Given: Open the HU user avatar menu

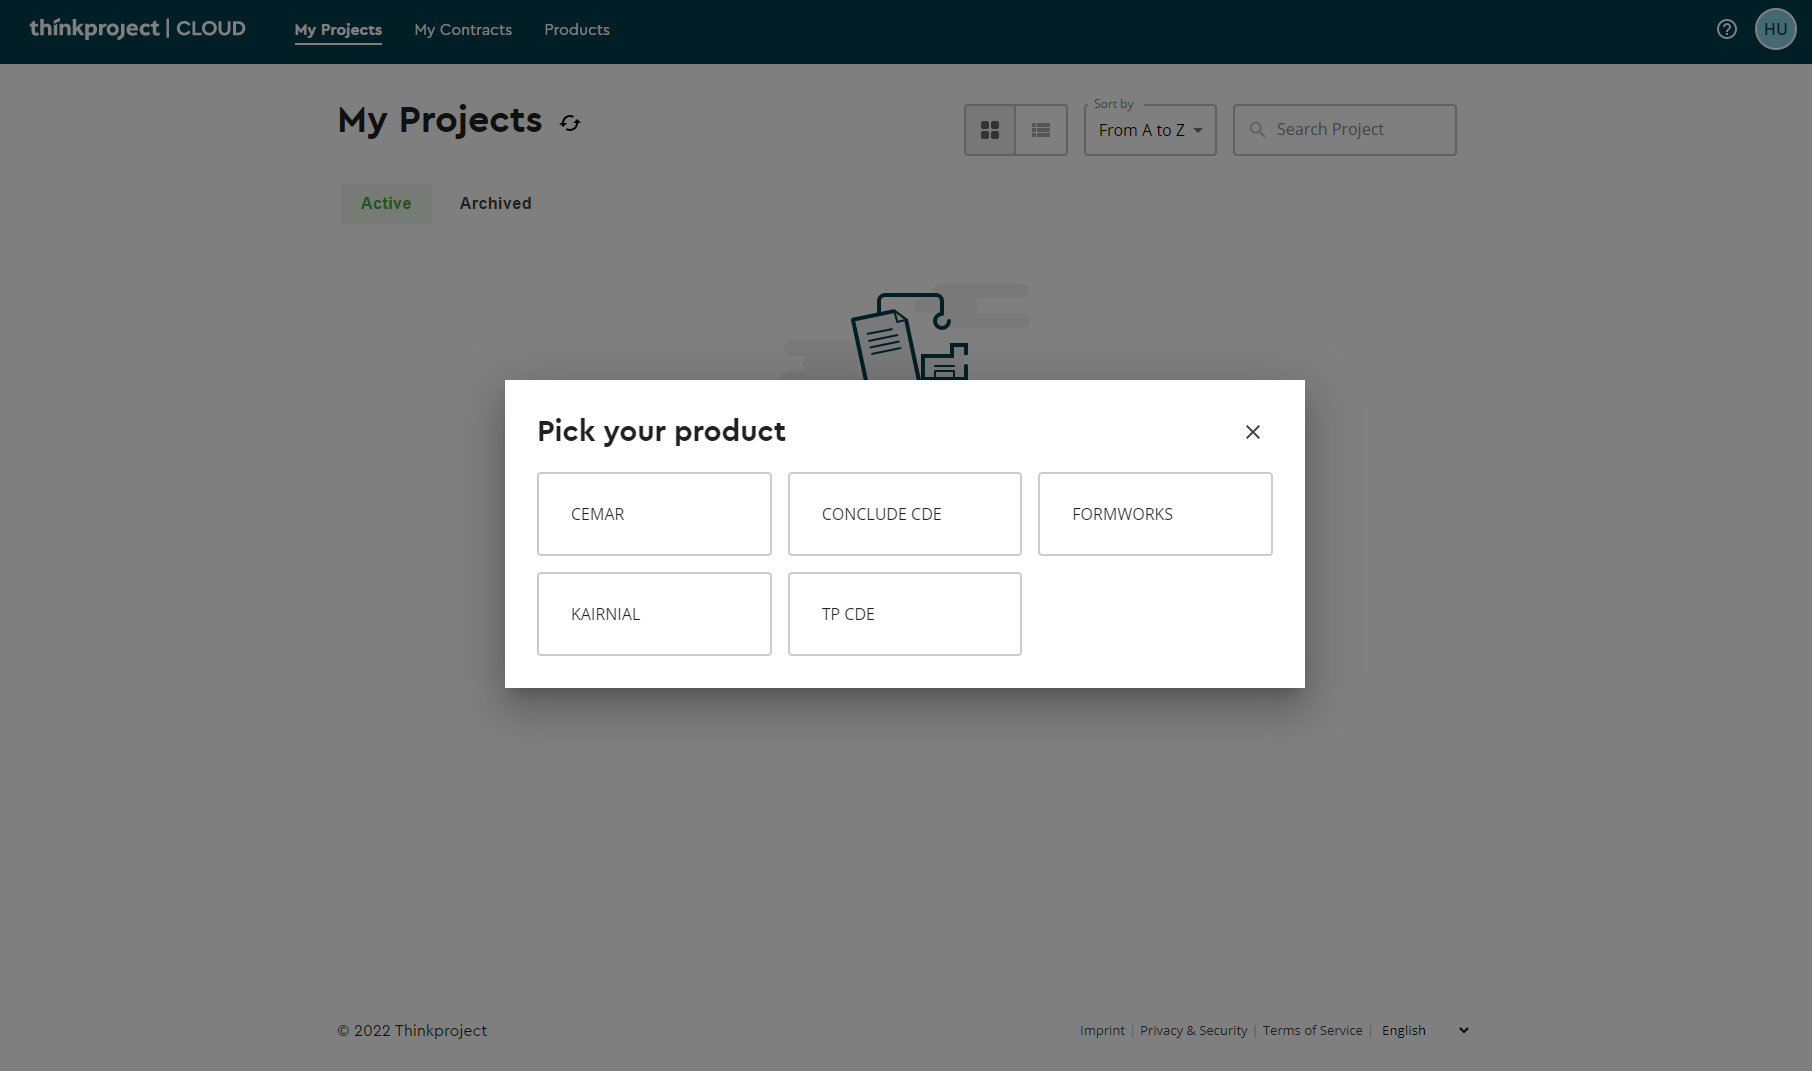Looking at the screenshot, I should 1776,29.
